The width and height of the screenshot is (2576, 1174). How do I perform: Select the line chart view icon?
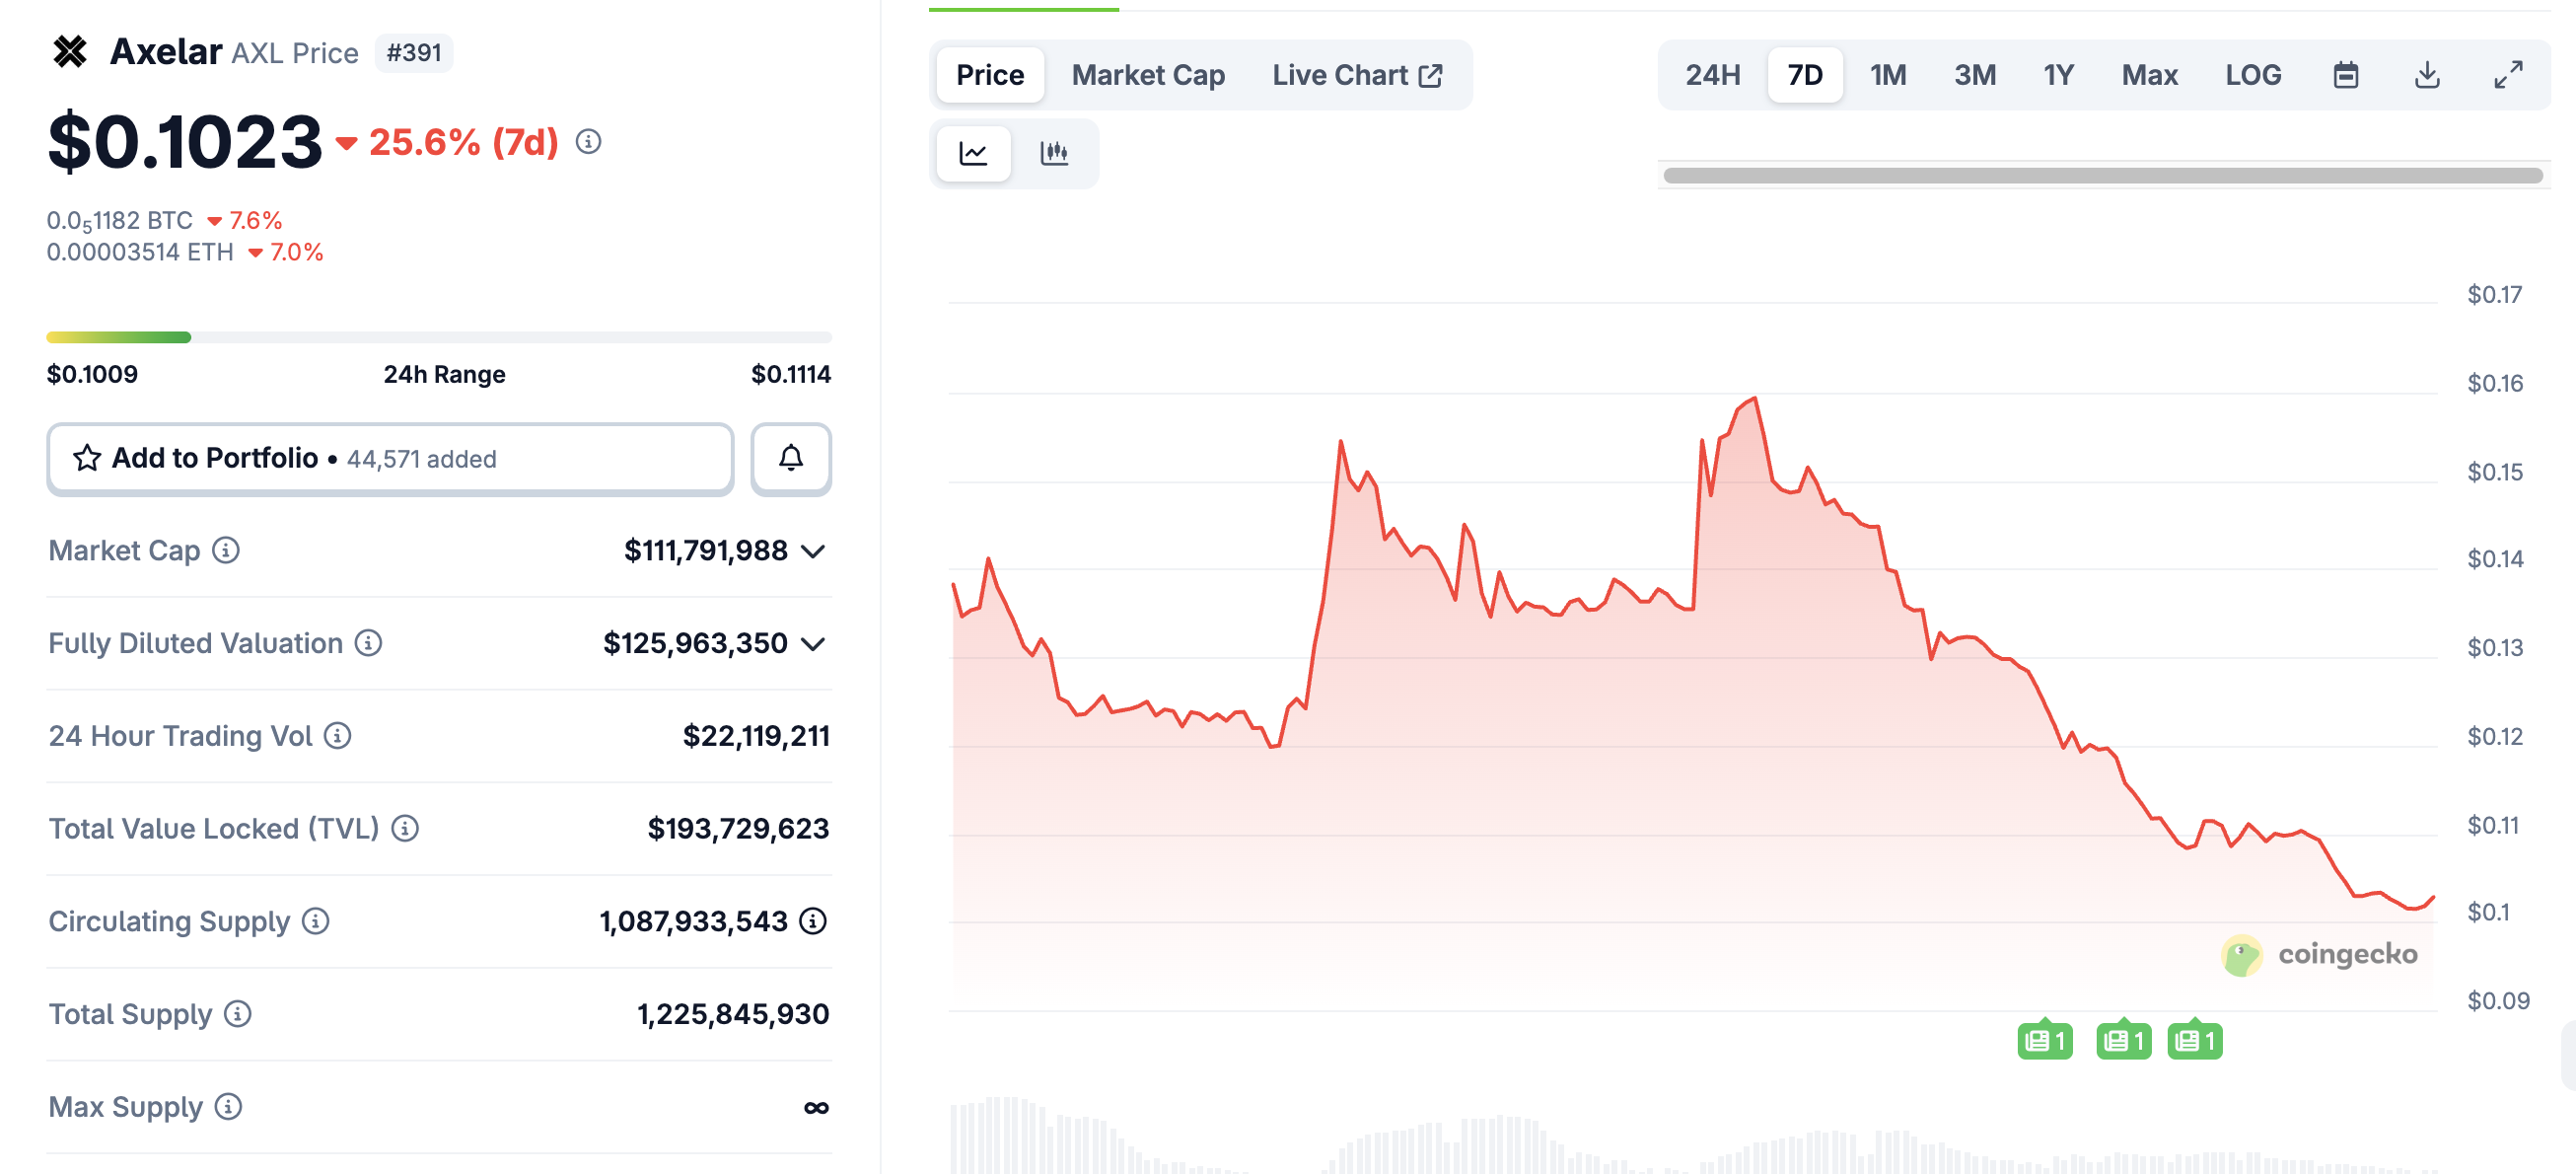click(973, 153)
